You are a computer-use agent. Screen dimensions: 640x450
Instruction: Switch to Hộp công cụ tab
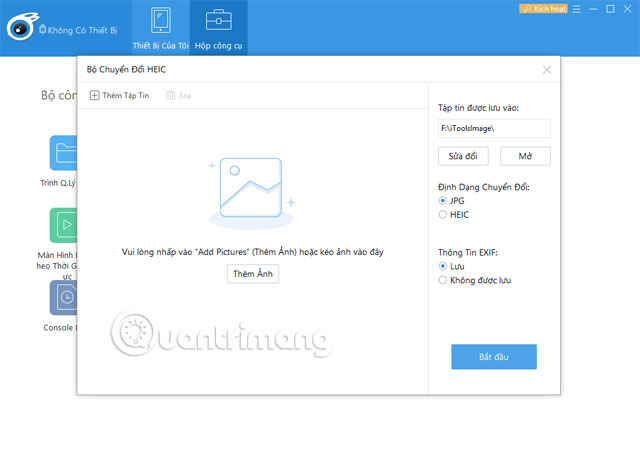[x=219, y=28]
